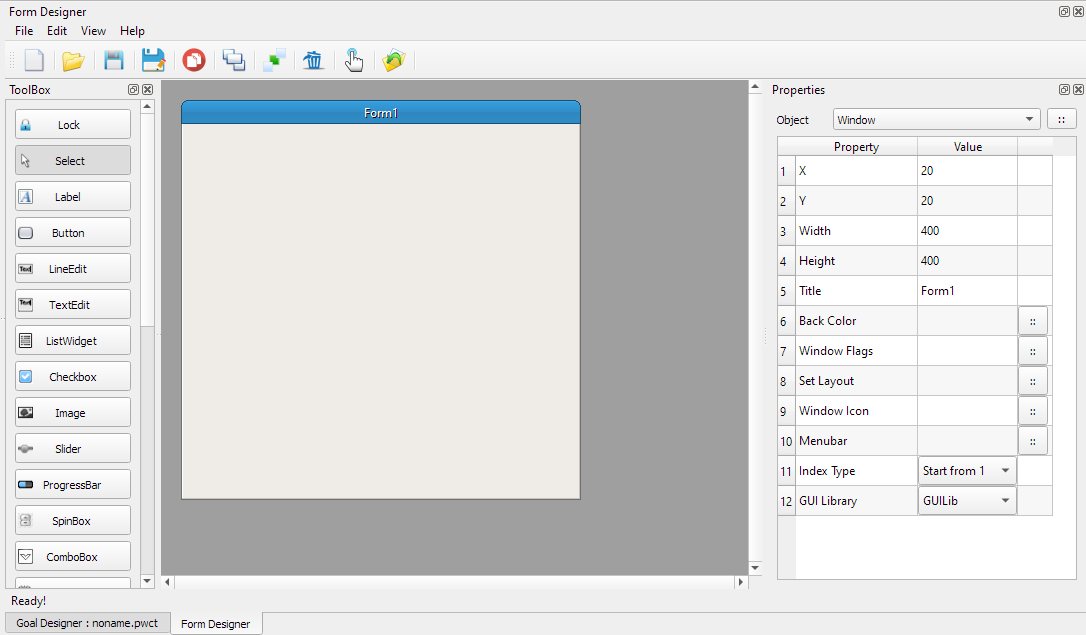Click the Back Color picker button

click(1032, 320)
